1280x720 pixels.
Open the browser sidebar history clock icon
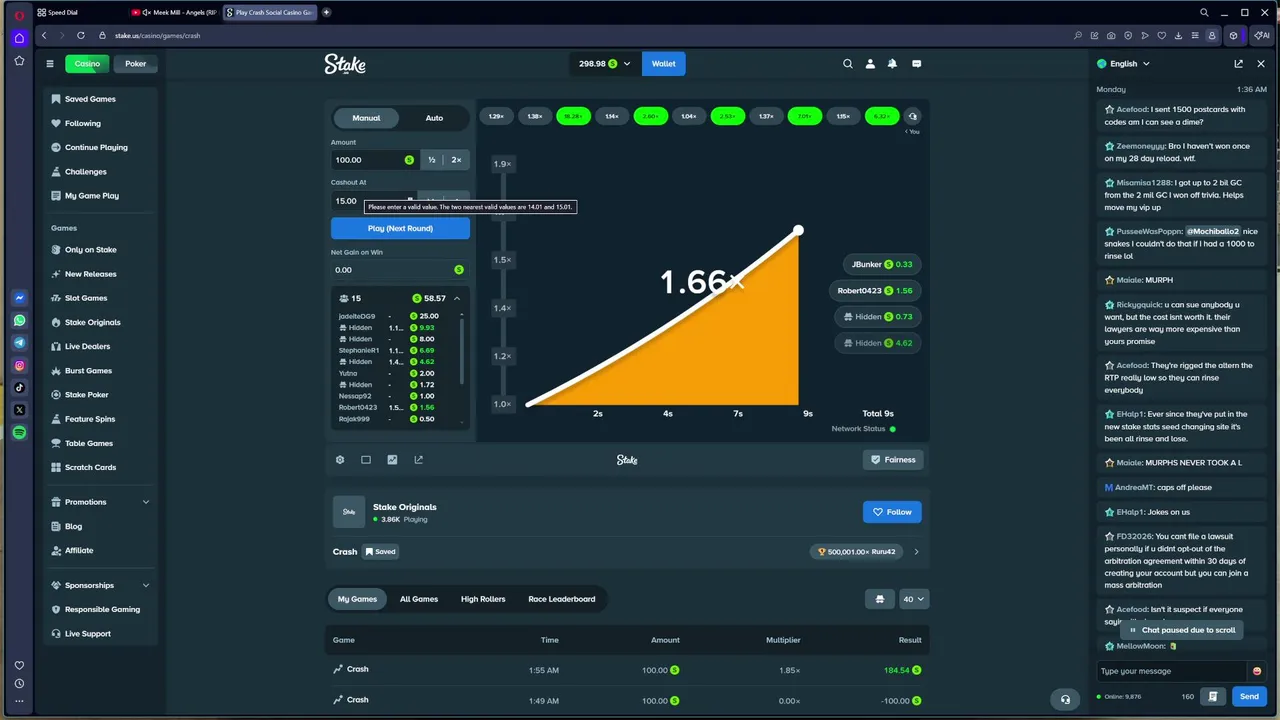(x=19, y=684)
